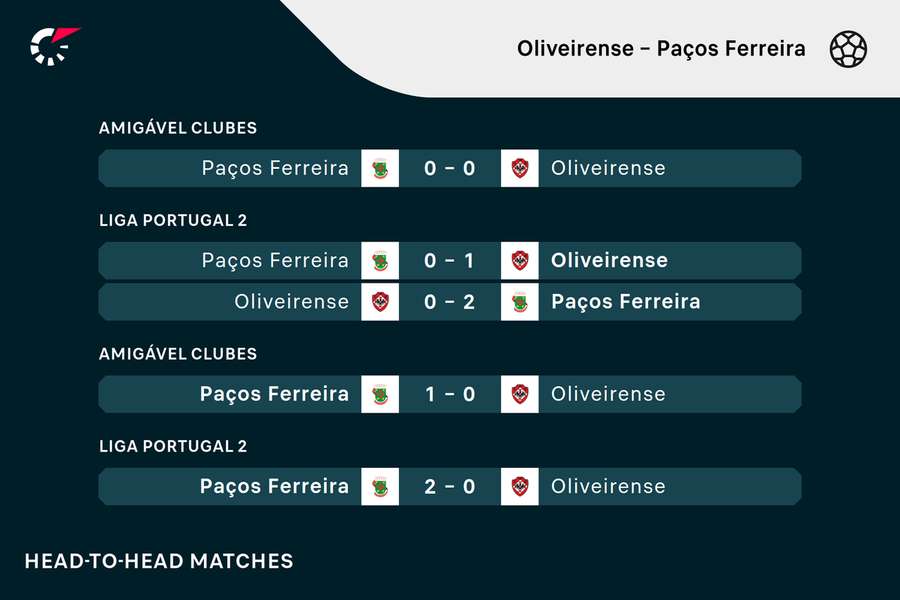Click the 'Head-to-Head Matches' caption

(x=158, y=561)
